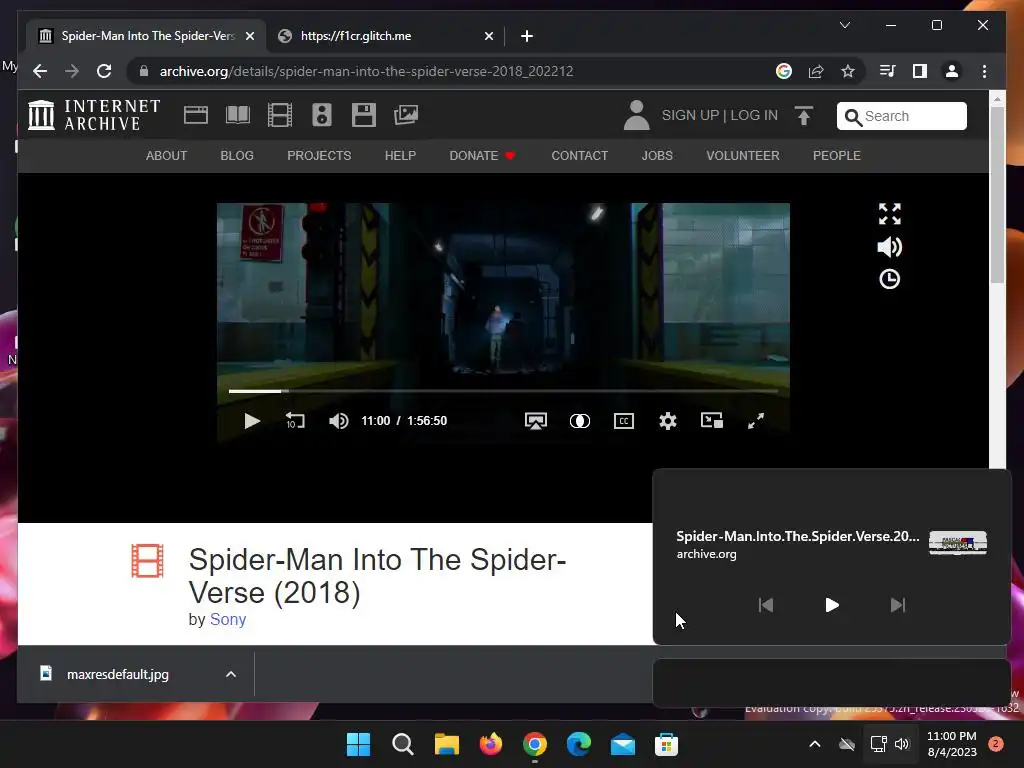Screen dimensions: 1024x768
Task: Go back to previous page
Action: coord(40,71)
